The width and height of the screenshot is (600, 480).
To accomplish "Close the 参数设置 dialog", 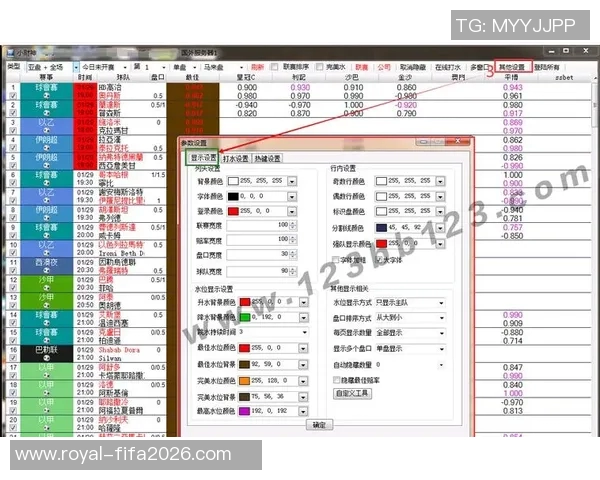I will coord(457,141).
